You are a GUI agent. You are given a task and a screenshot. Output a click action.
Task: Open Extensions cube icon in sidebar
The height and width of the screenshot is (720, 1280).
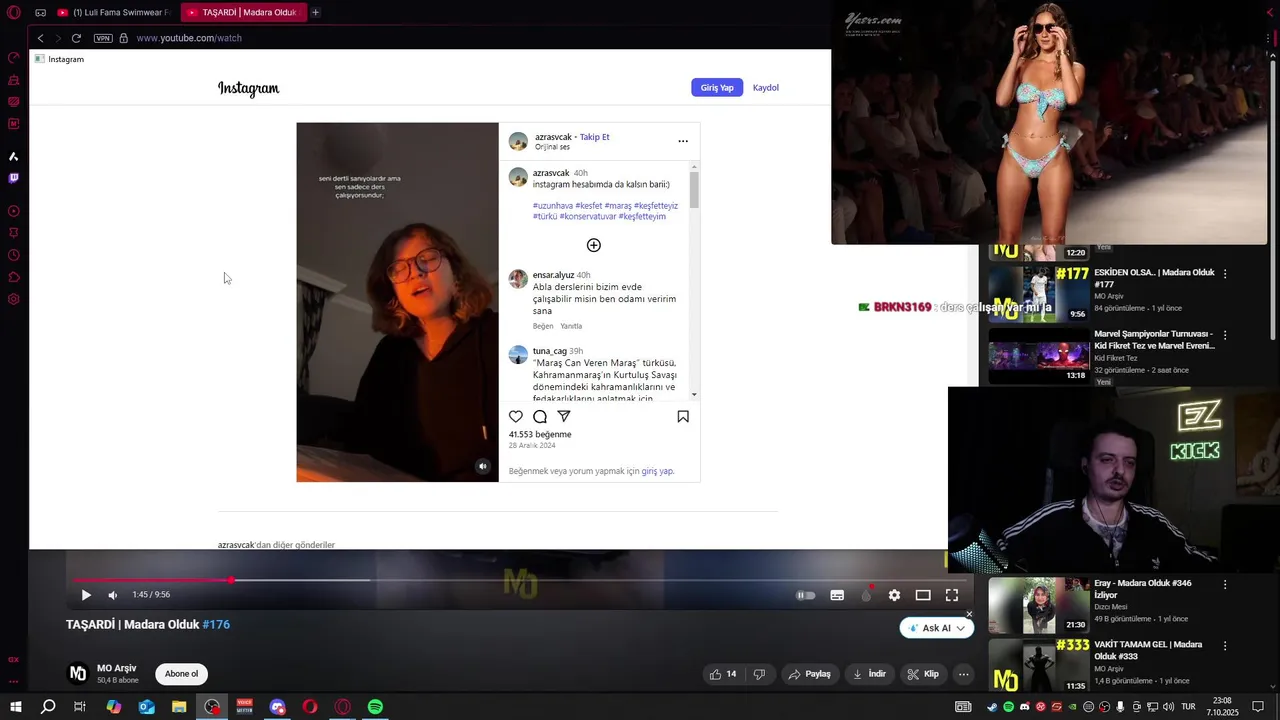(14, 277)
